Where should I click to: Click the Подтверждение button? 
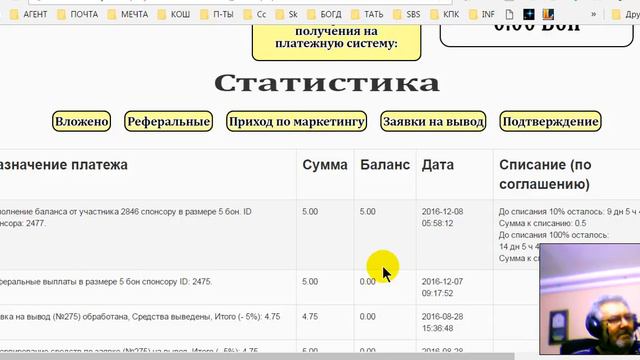551,121
